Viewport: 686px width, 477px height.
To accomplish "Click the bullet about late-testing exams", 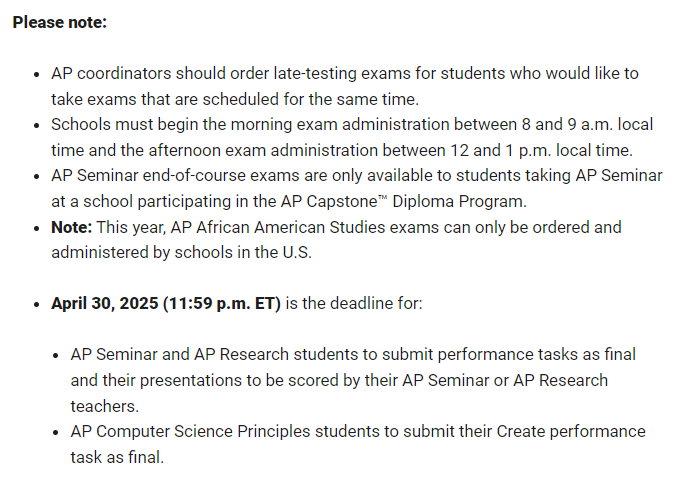I will [345, 86].
